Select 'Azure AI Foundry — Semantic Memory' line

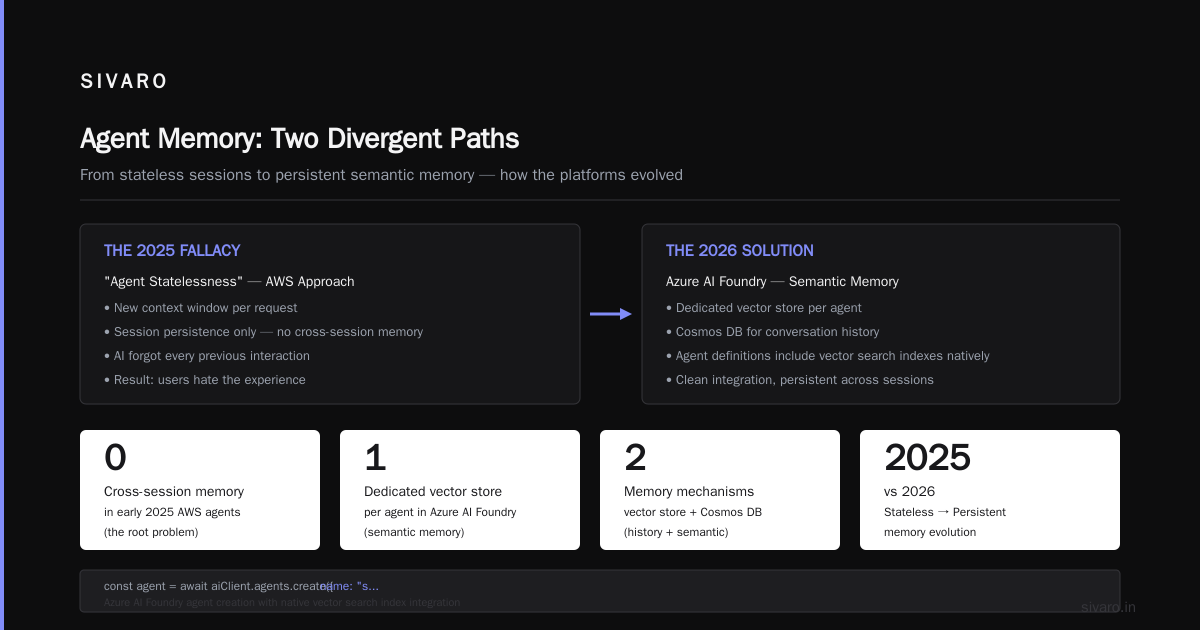782,281
